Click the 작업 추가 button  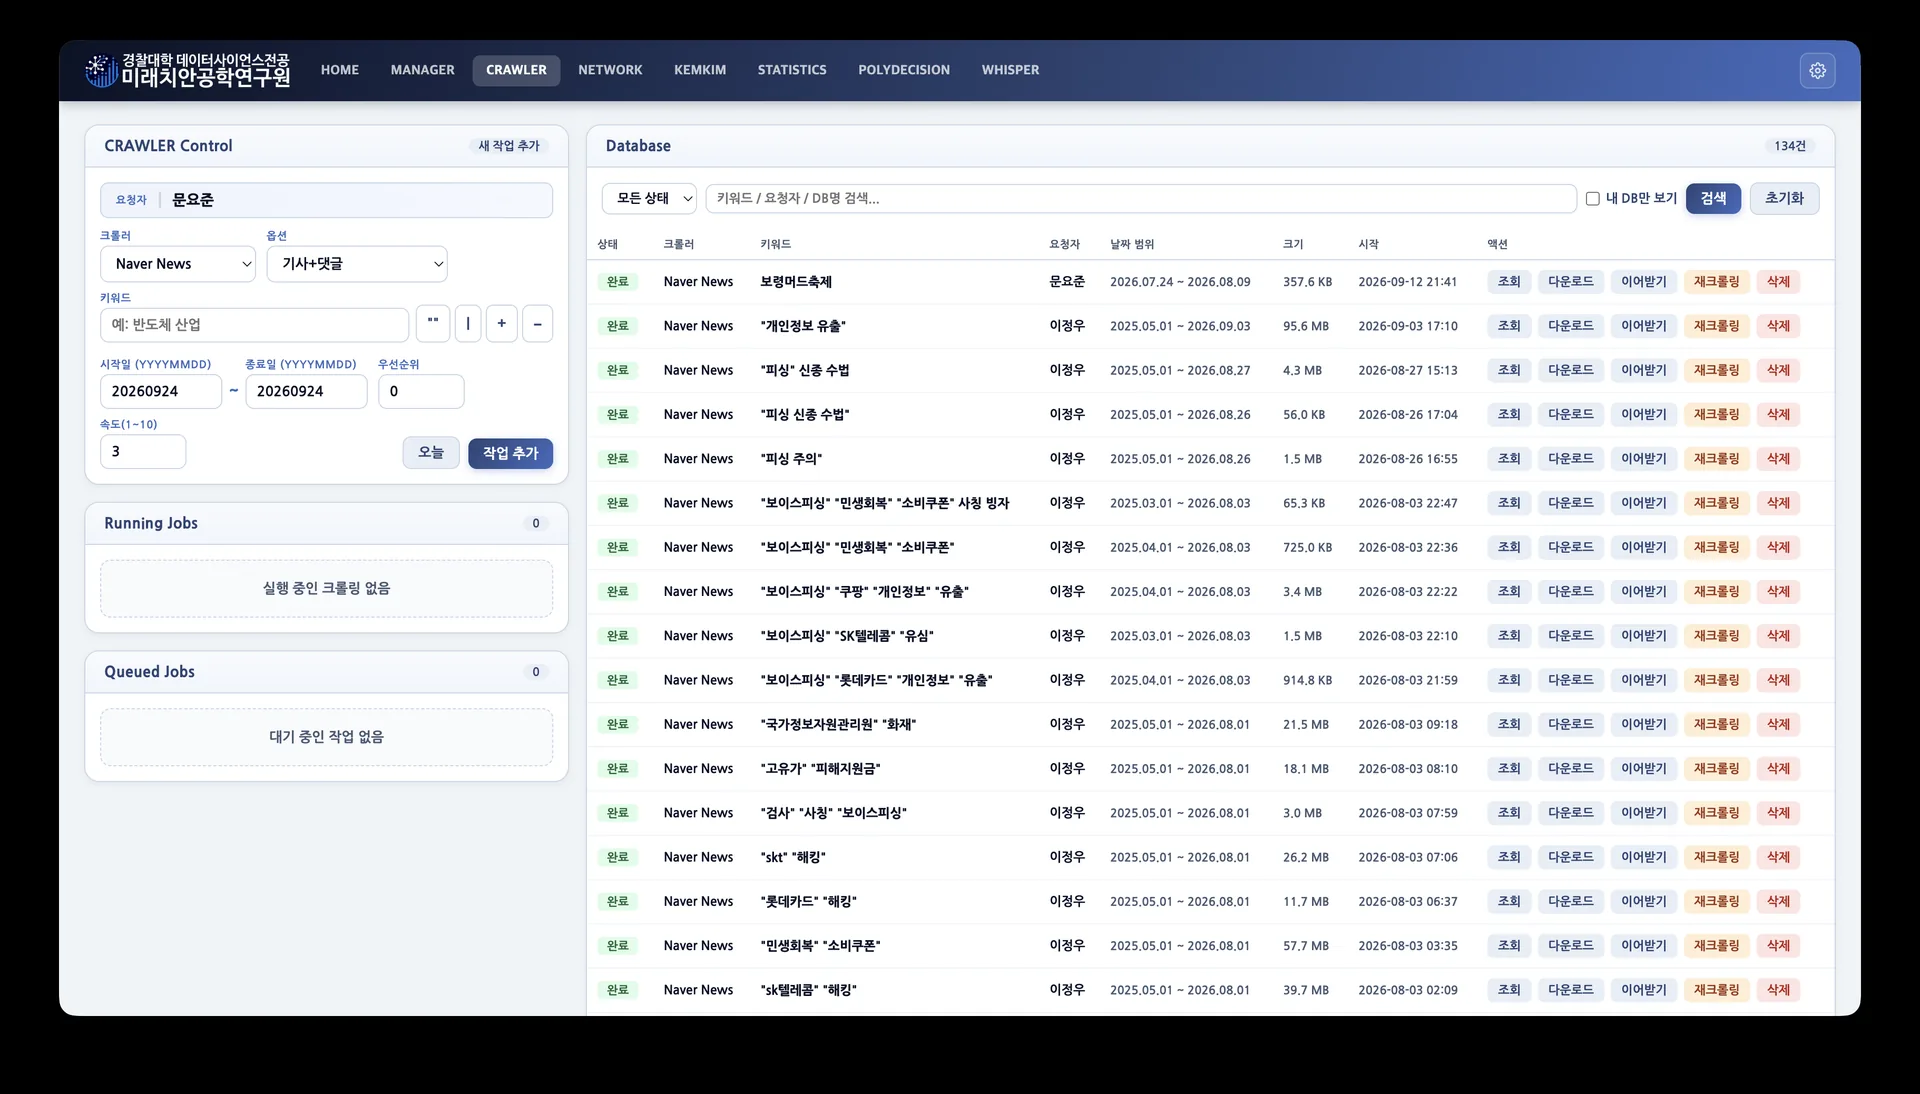(510, 453)
